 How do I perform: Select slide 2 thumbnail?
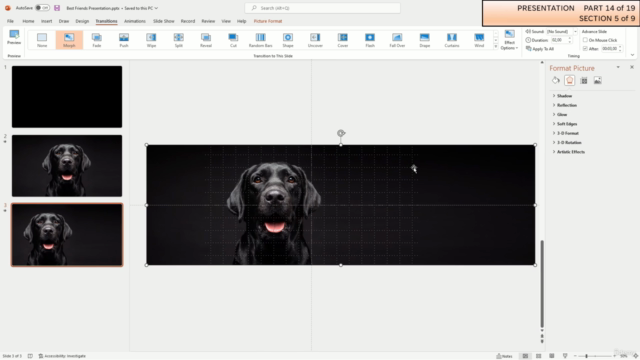click(67, 166)
